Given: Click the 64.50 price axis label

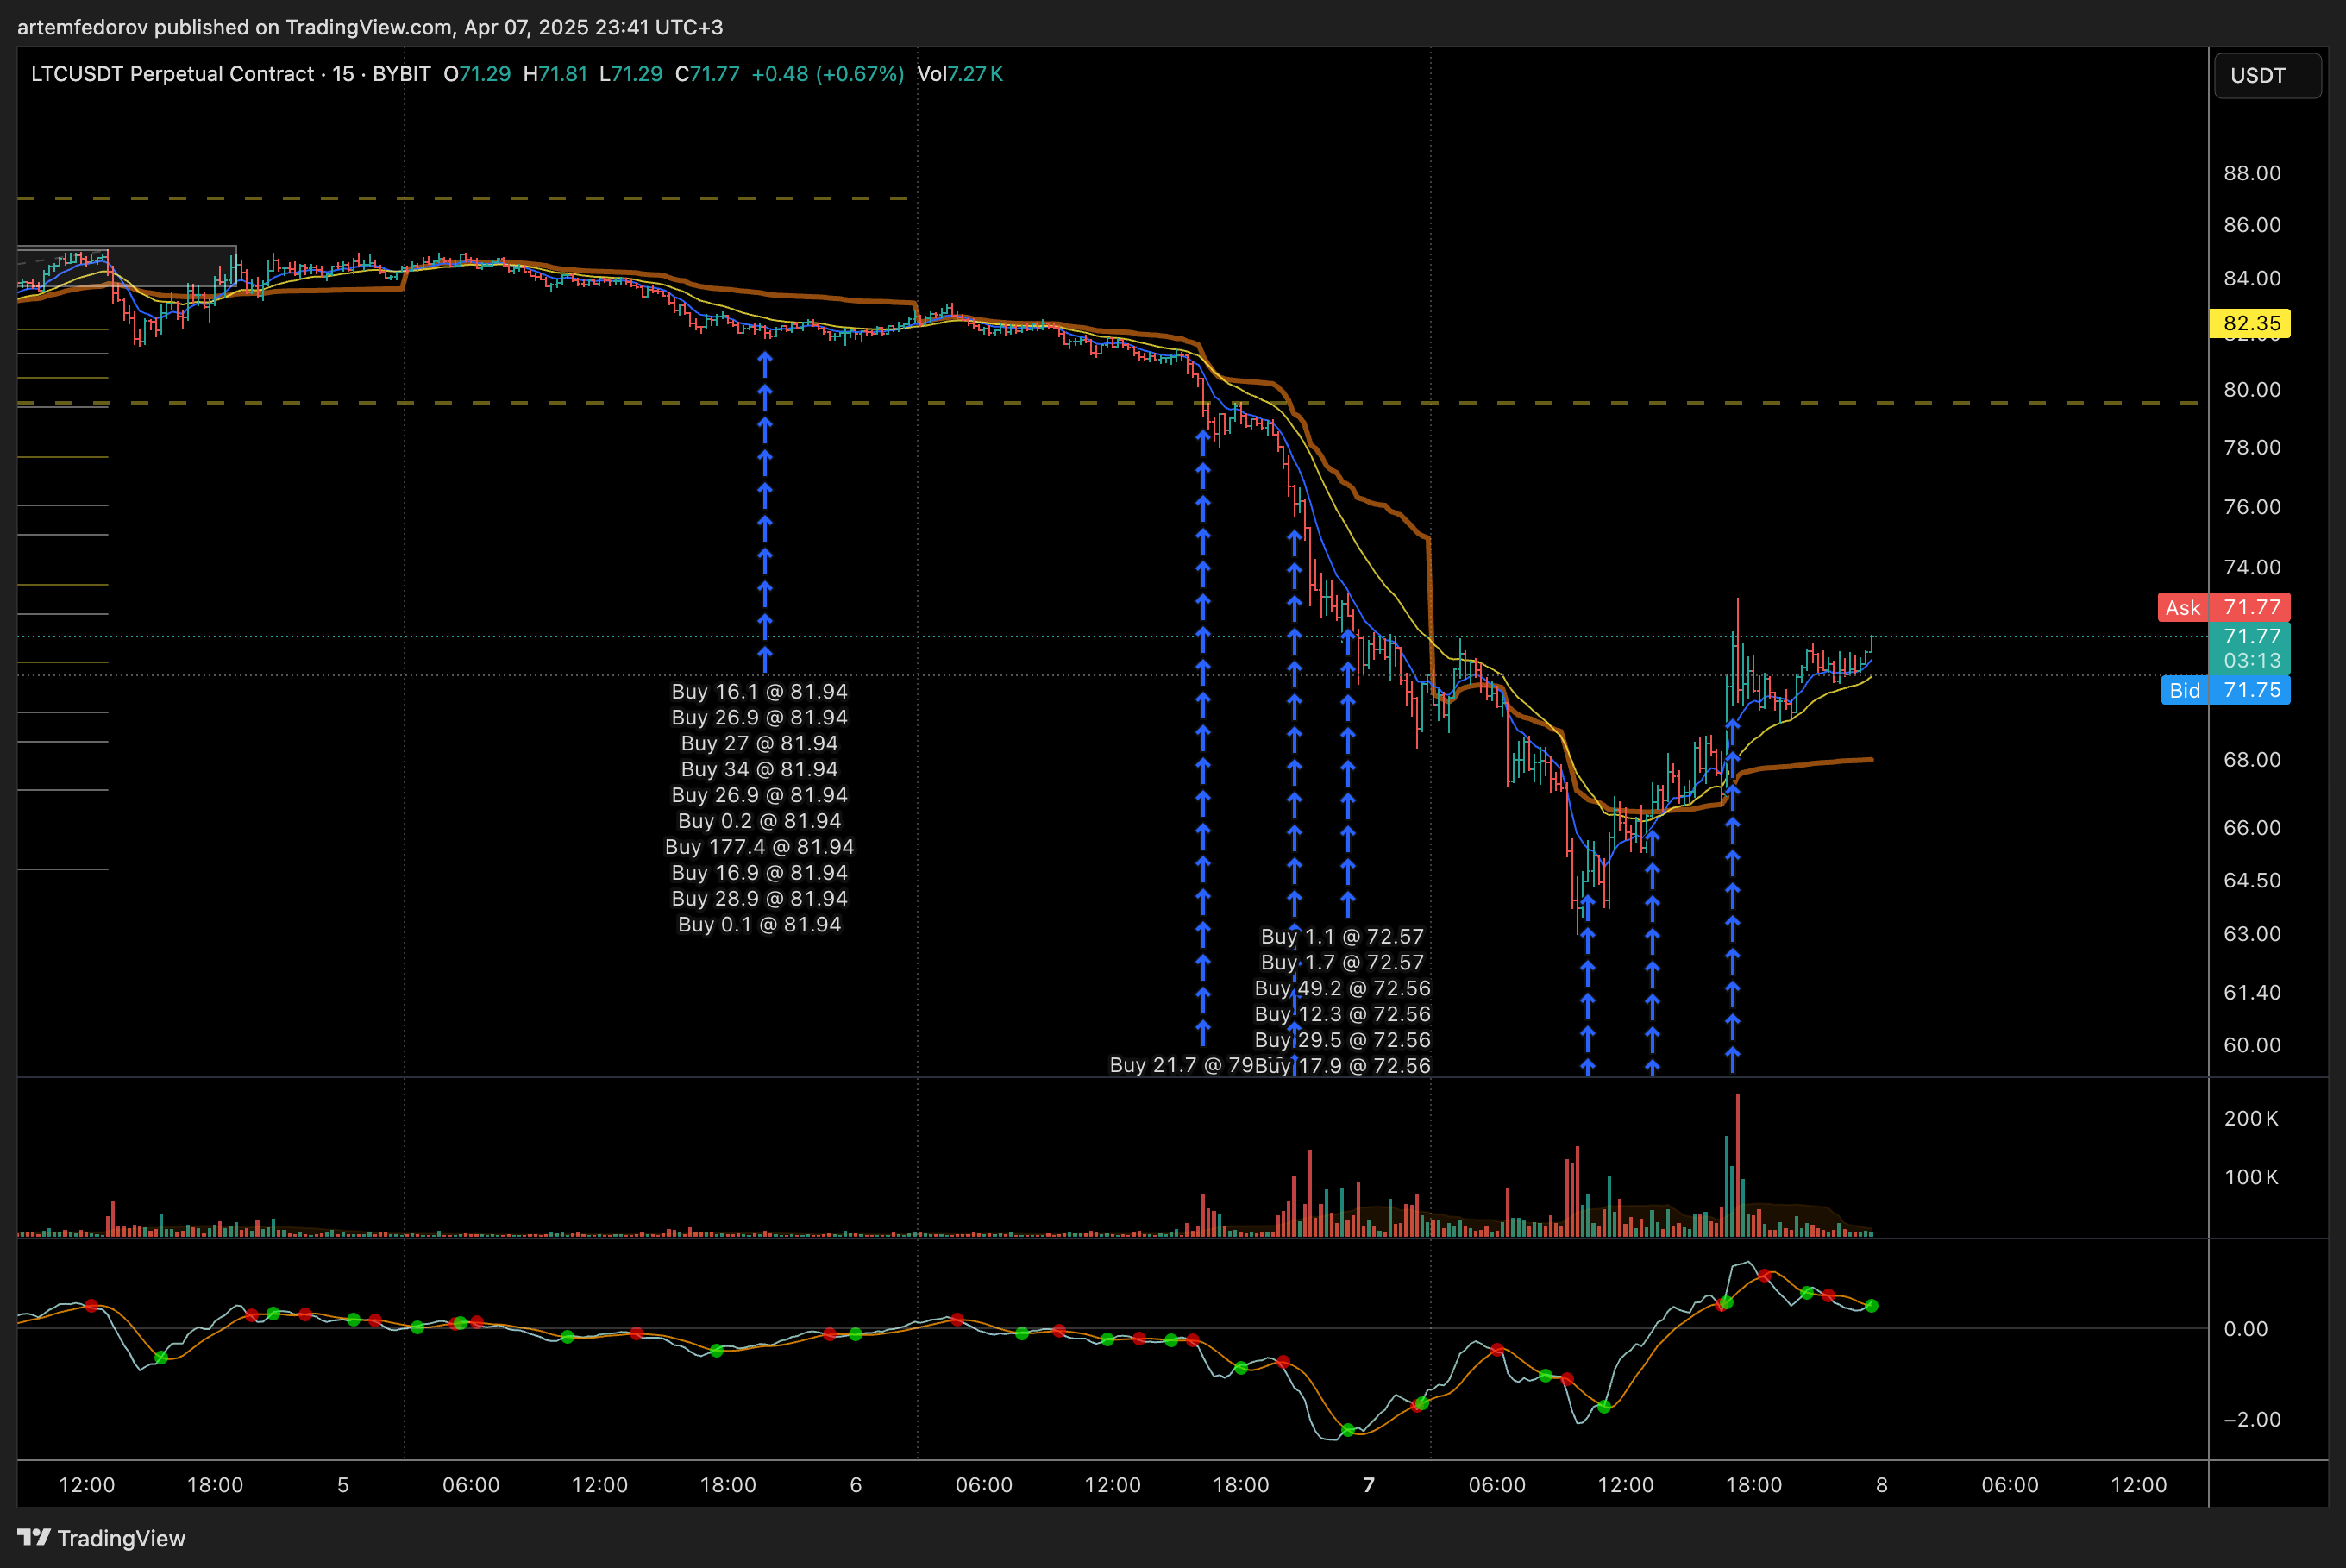Looking at the screenshot, I should point(2252,881).
